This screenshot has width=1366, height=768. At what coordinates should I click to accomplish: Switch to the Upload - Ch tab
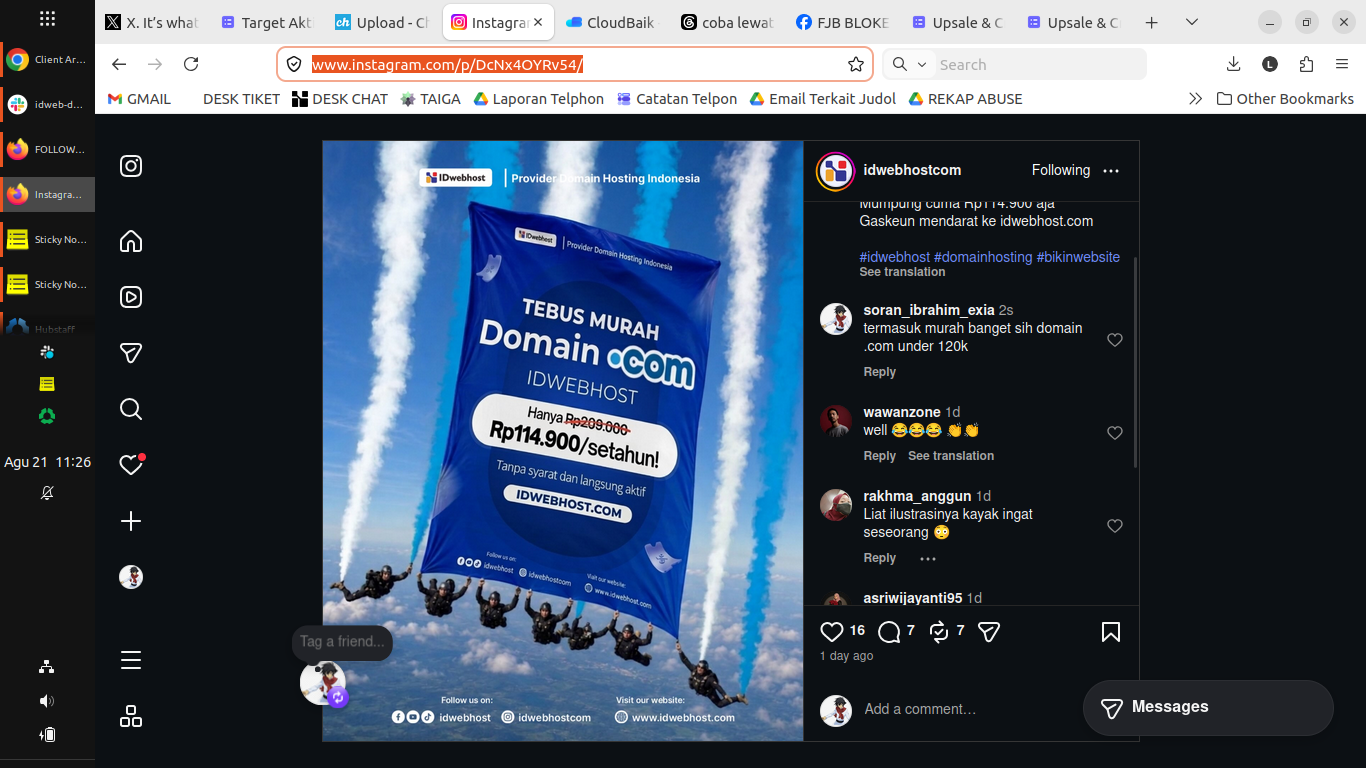tap(383, 22)
